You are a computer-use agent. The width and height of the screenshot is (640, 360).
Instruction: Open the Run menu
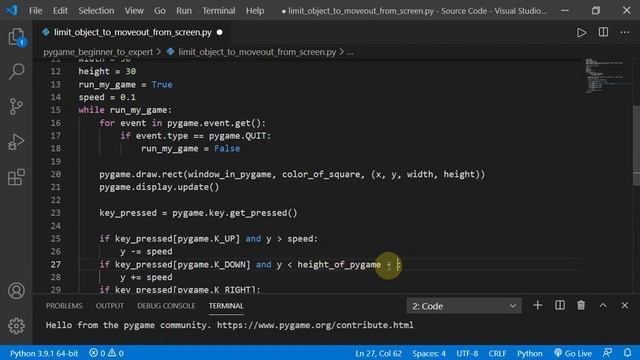[x=184, y=11]
